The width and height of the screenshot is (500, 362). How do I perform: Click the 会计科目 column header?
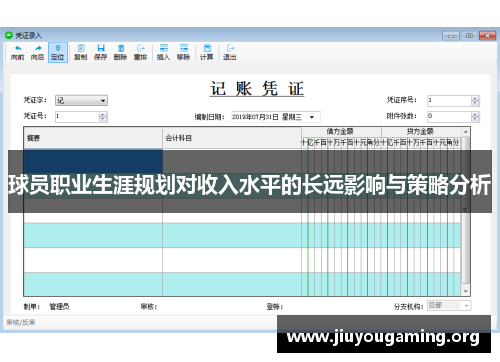pyautogui.click(x=232, y=138)
